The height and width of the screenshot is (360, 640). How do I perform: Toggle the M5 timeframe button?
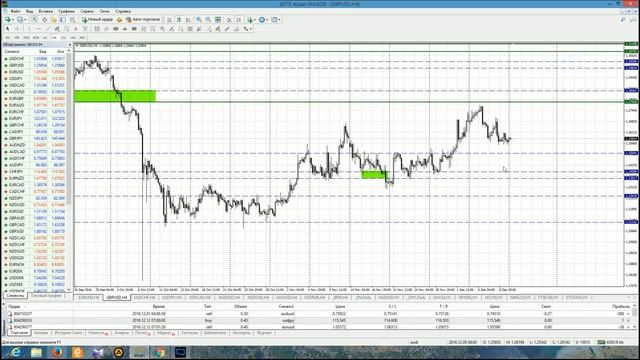pyautogui.click(x=17, y=38)
